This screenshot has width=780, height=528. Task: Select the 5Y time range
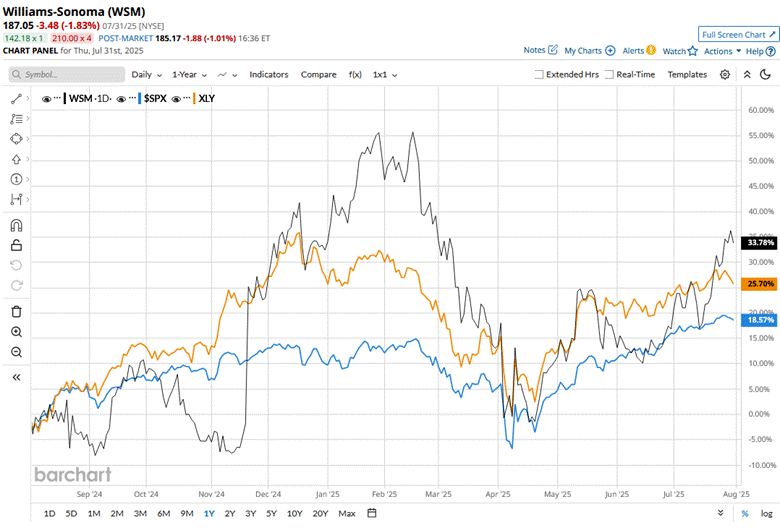pos(271,514)
